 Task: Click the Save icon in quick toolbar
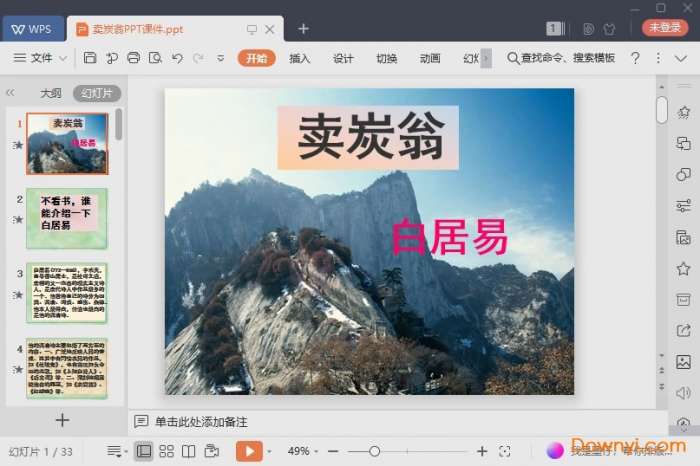tap(90, 58)
